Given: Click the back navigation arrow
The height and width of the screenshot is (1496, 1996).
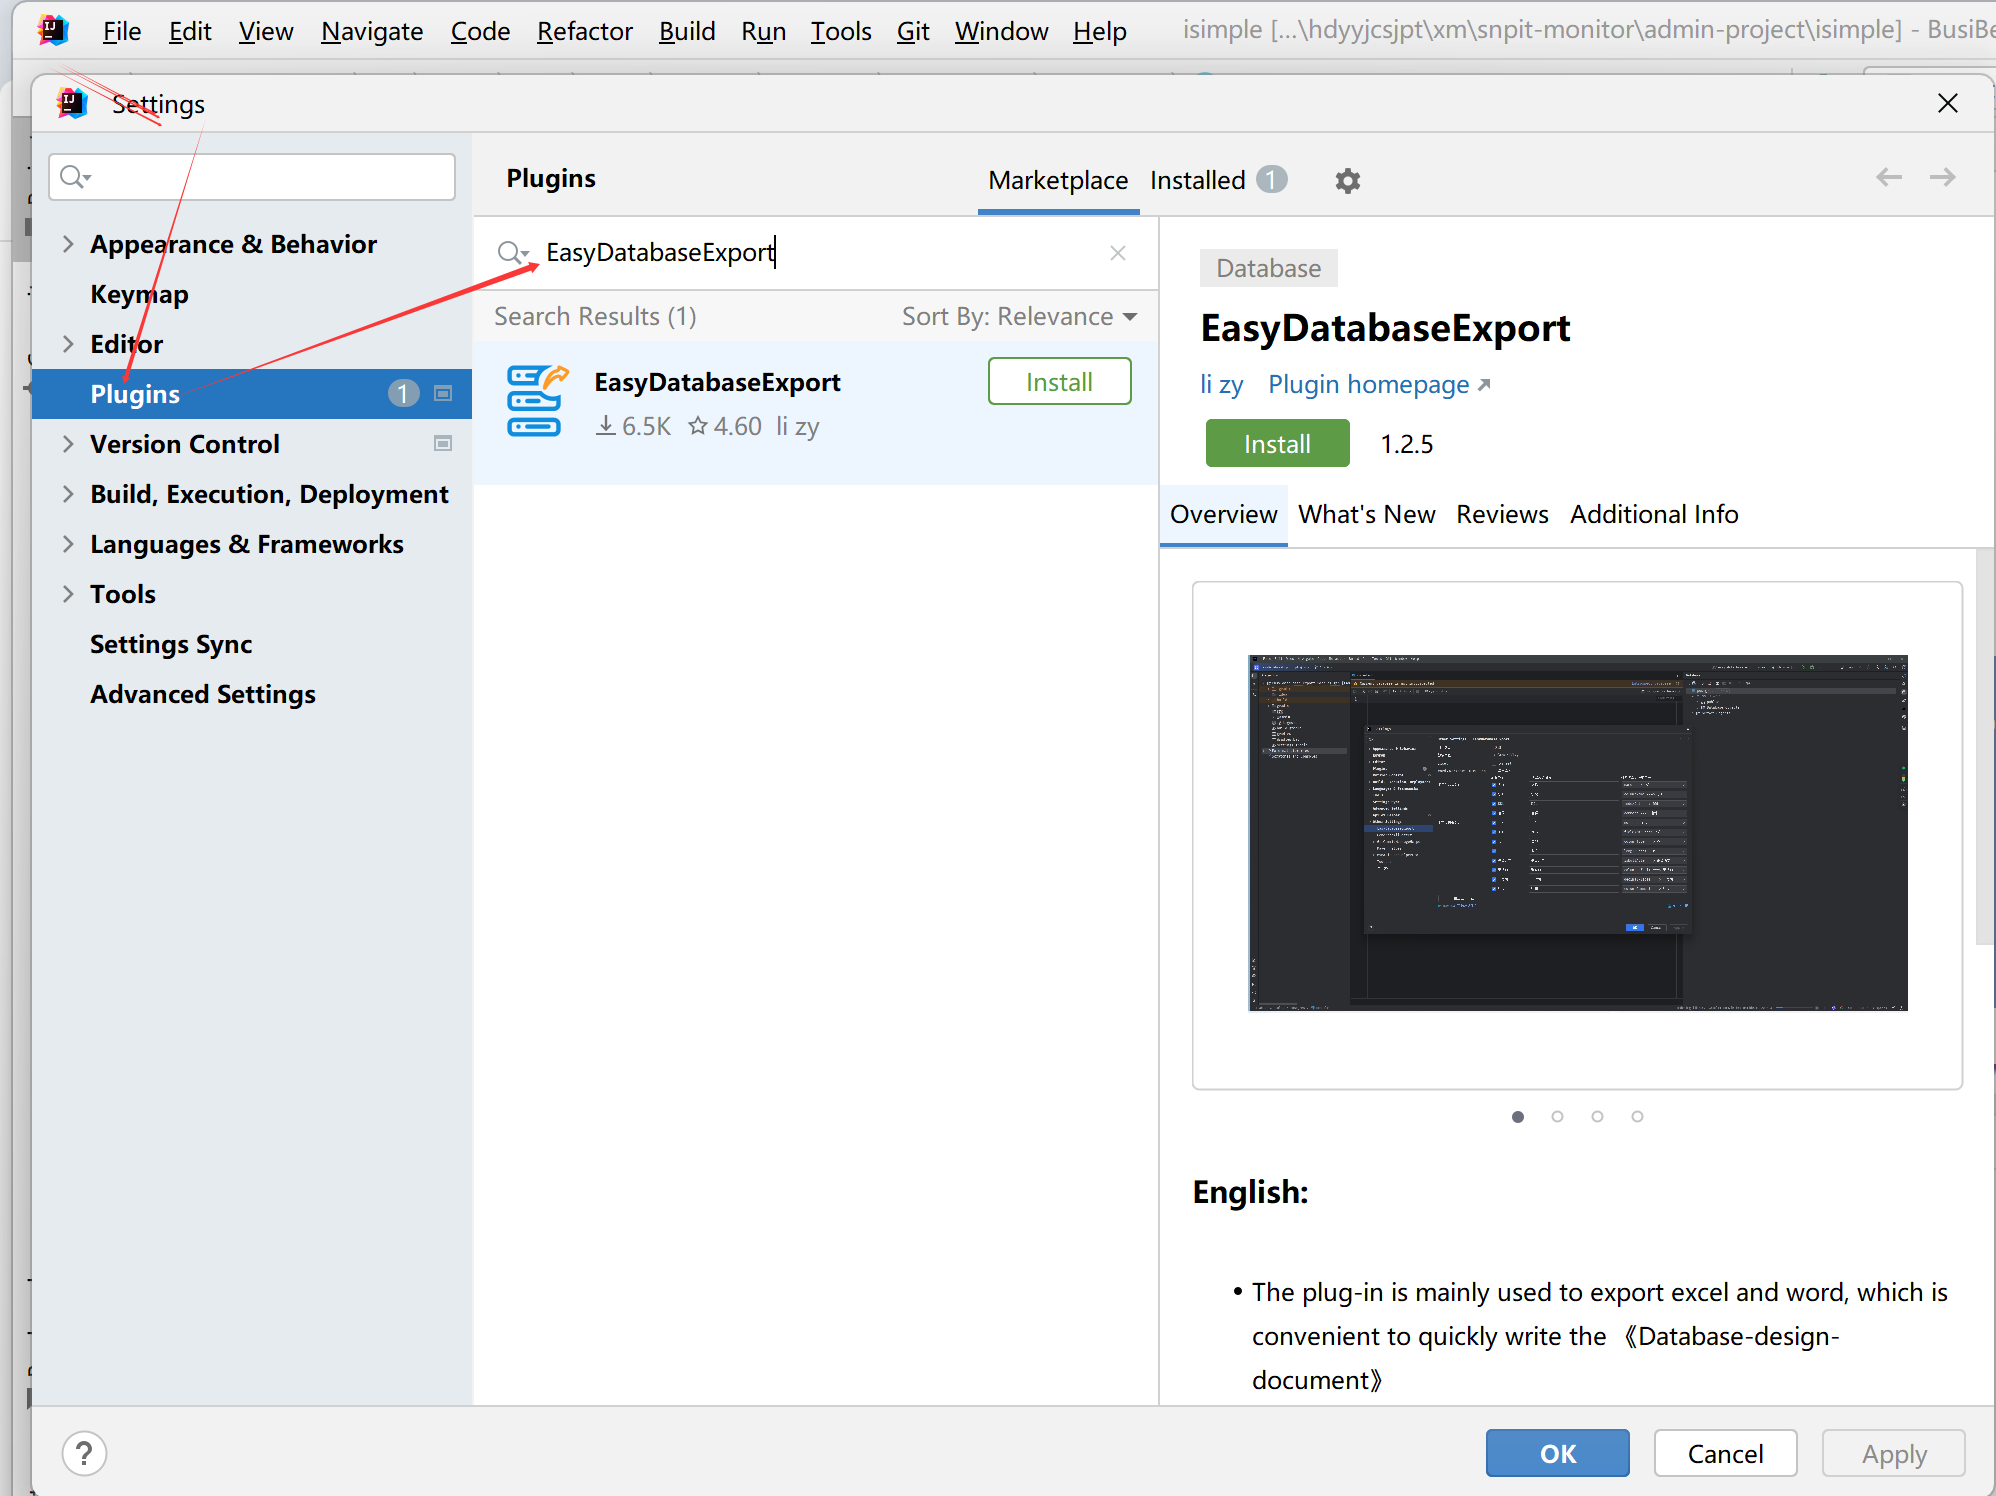Looking at the screenshot, I should pos(1888,178).
